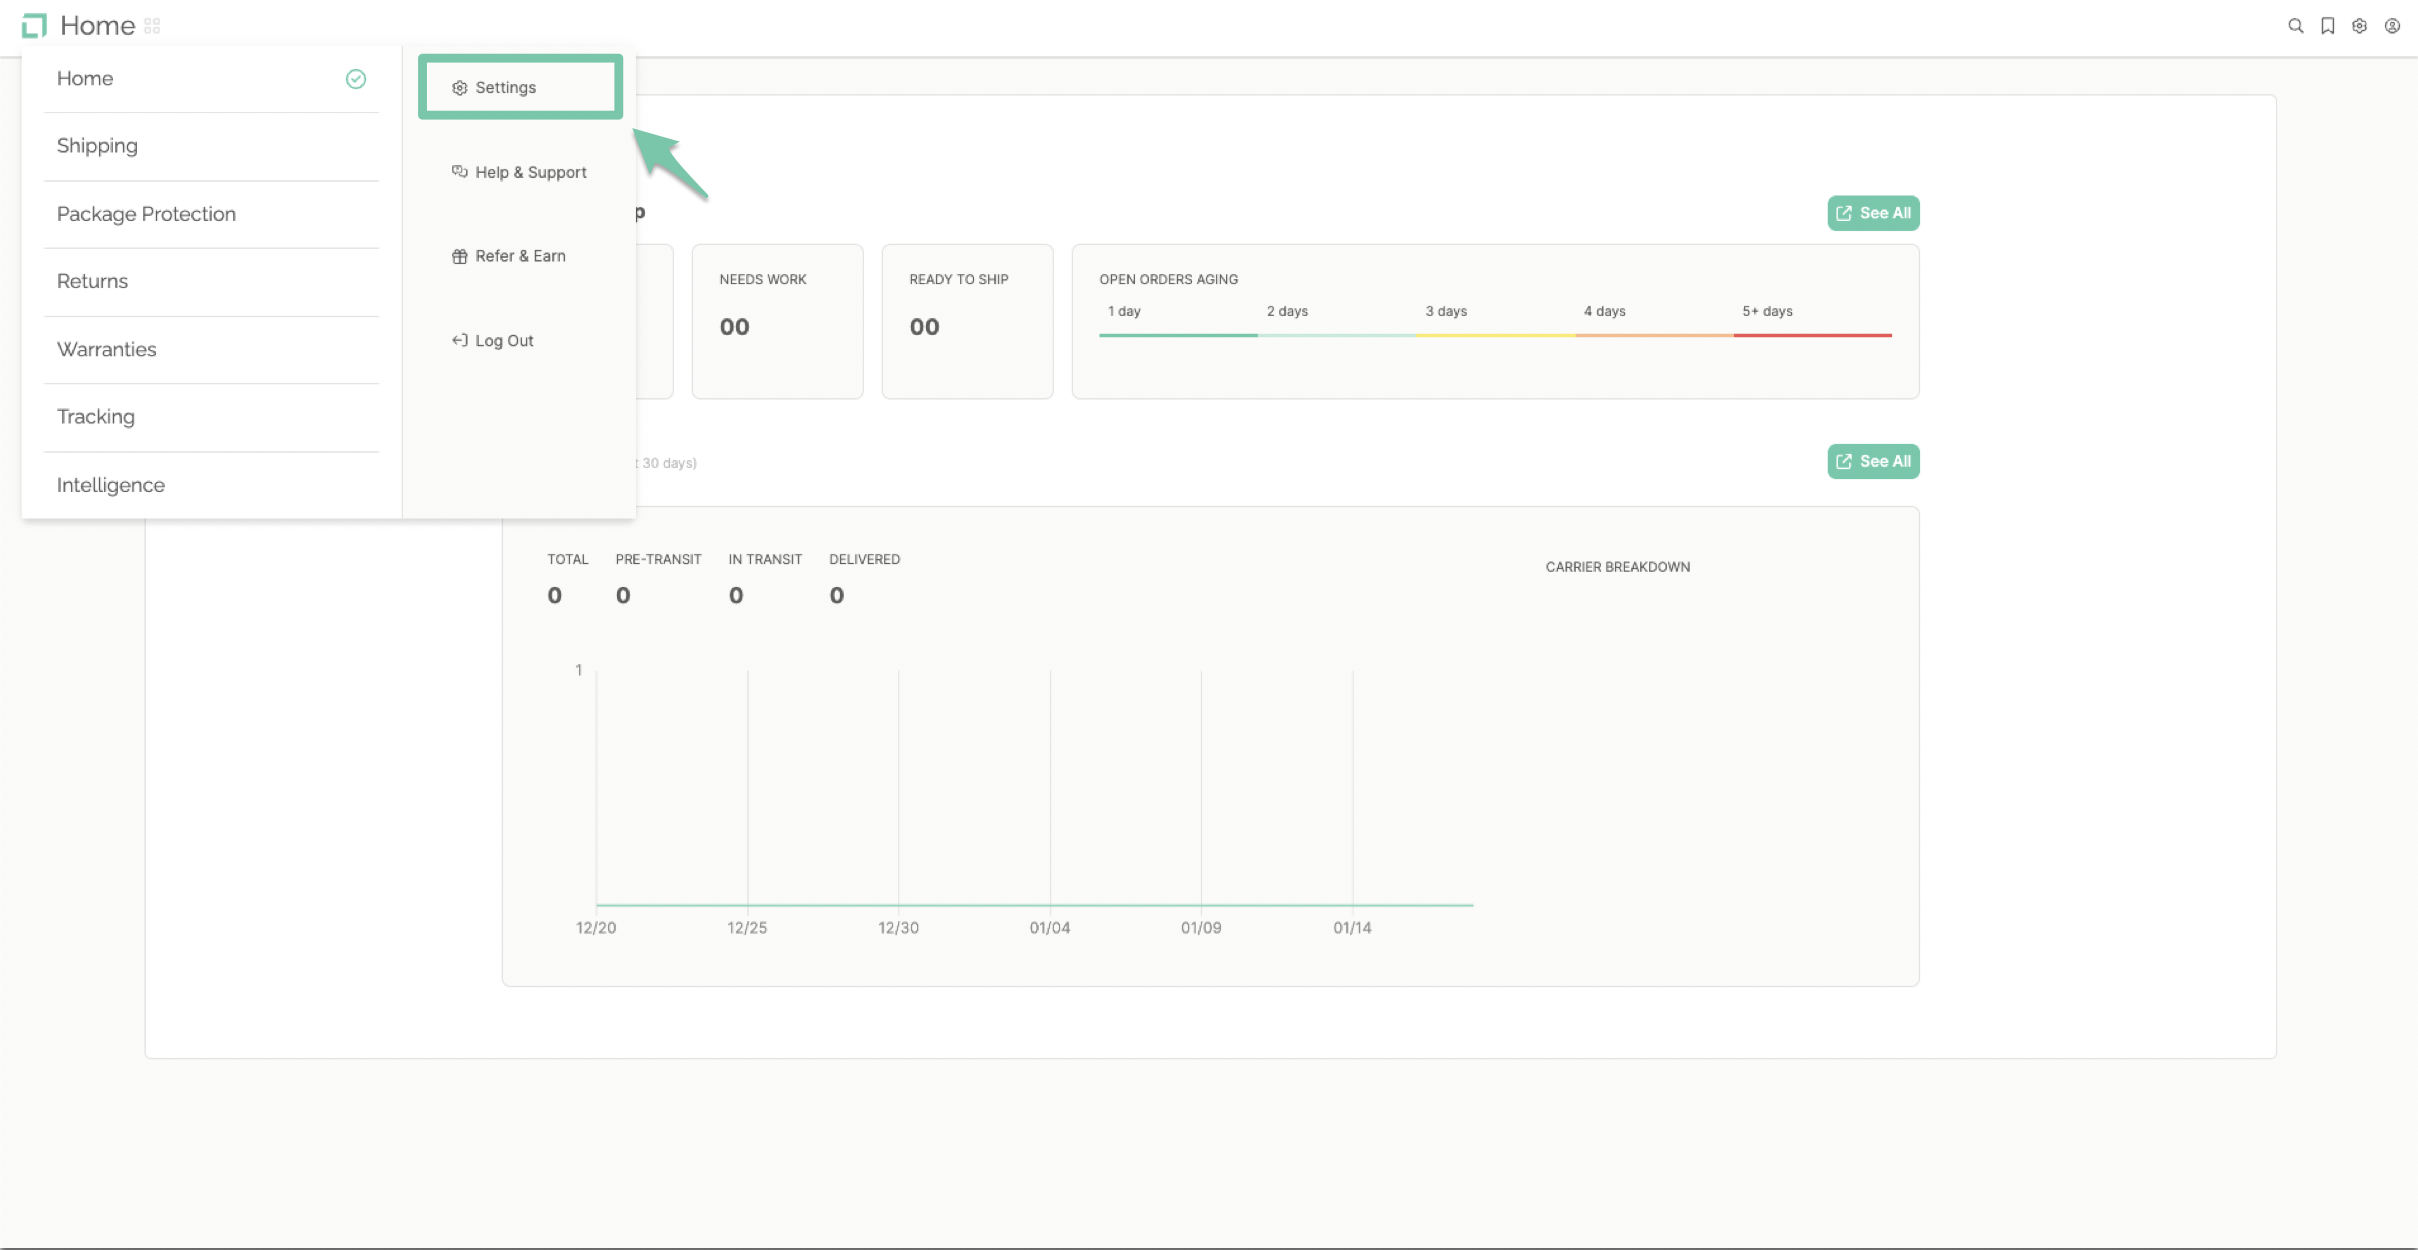Click upper See All button above orders
2418x1250 pixels.
point(1873,213)
